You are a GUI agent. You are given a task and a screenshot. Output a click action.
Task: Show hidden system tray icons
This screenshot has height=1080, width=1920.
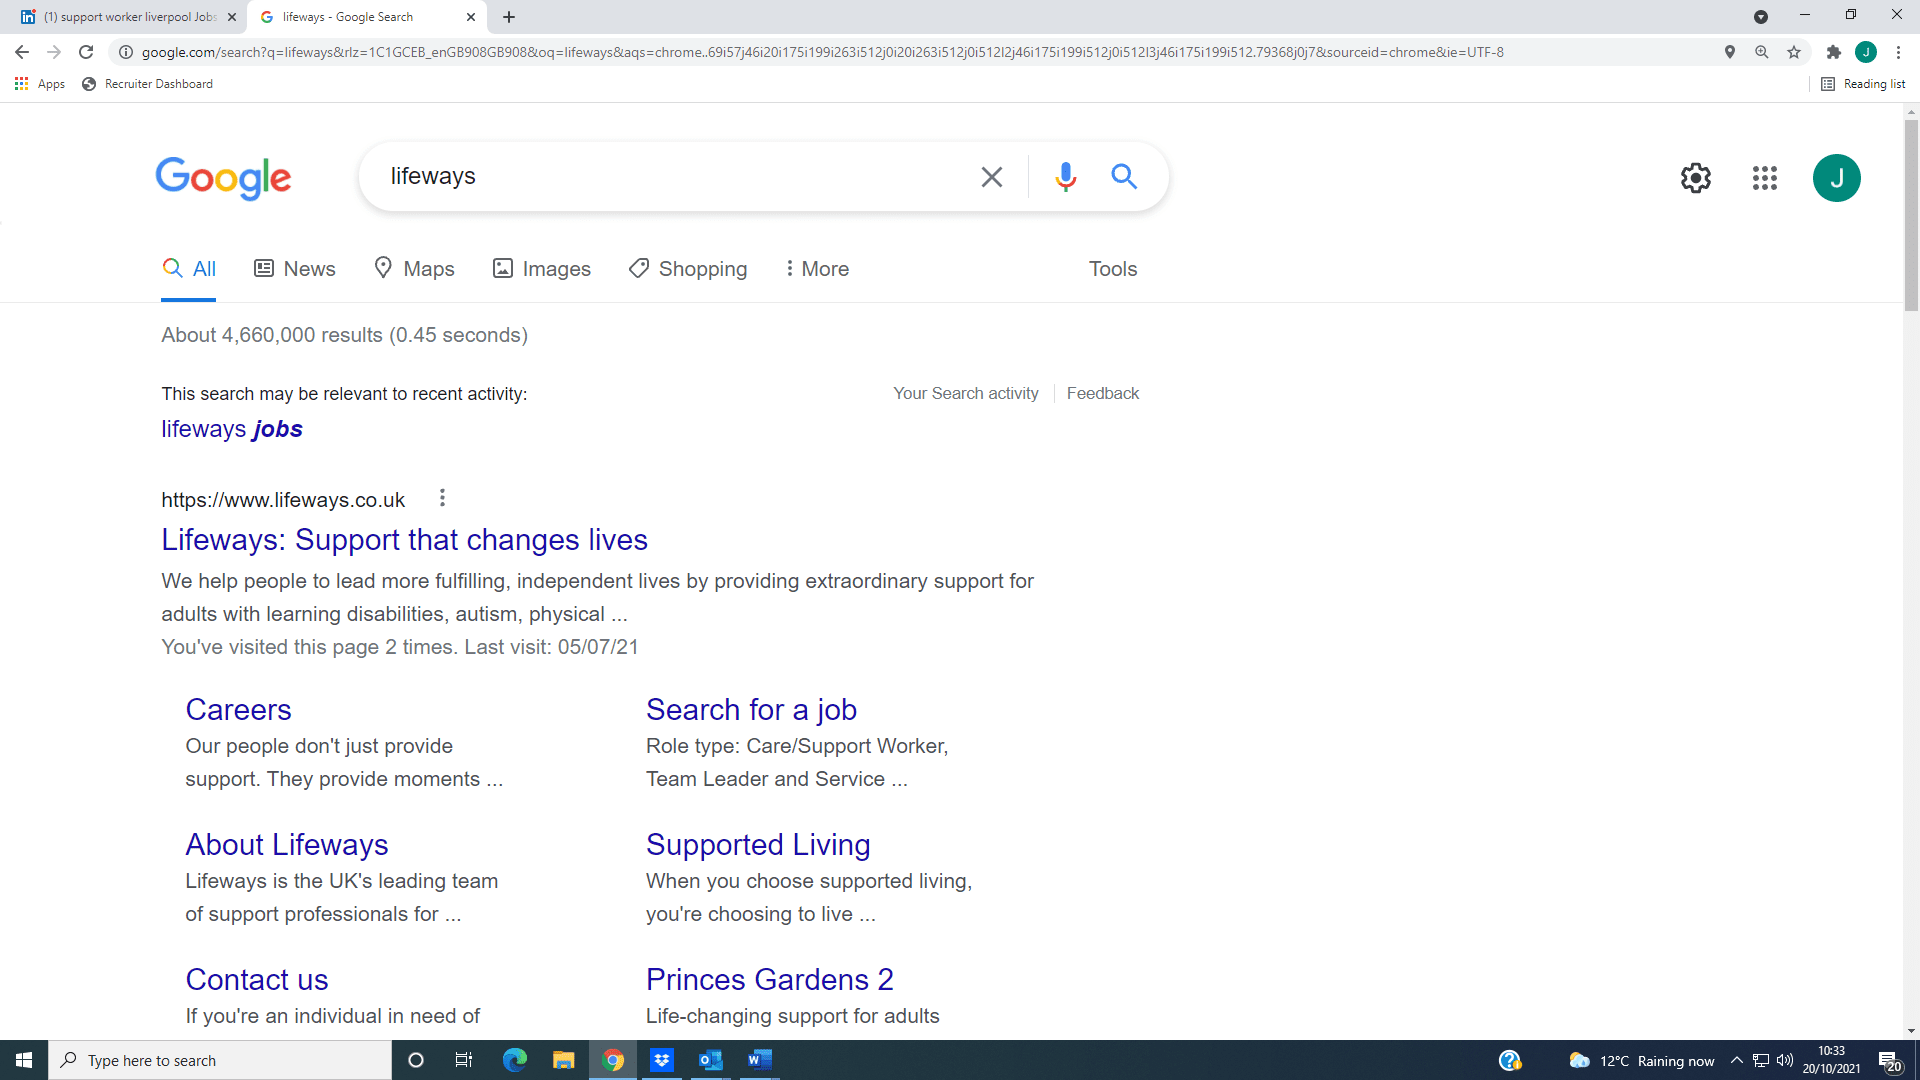(x=1737, y=1060)
